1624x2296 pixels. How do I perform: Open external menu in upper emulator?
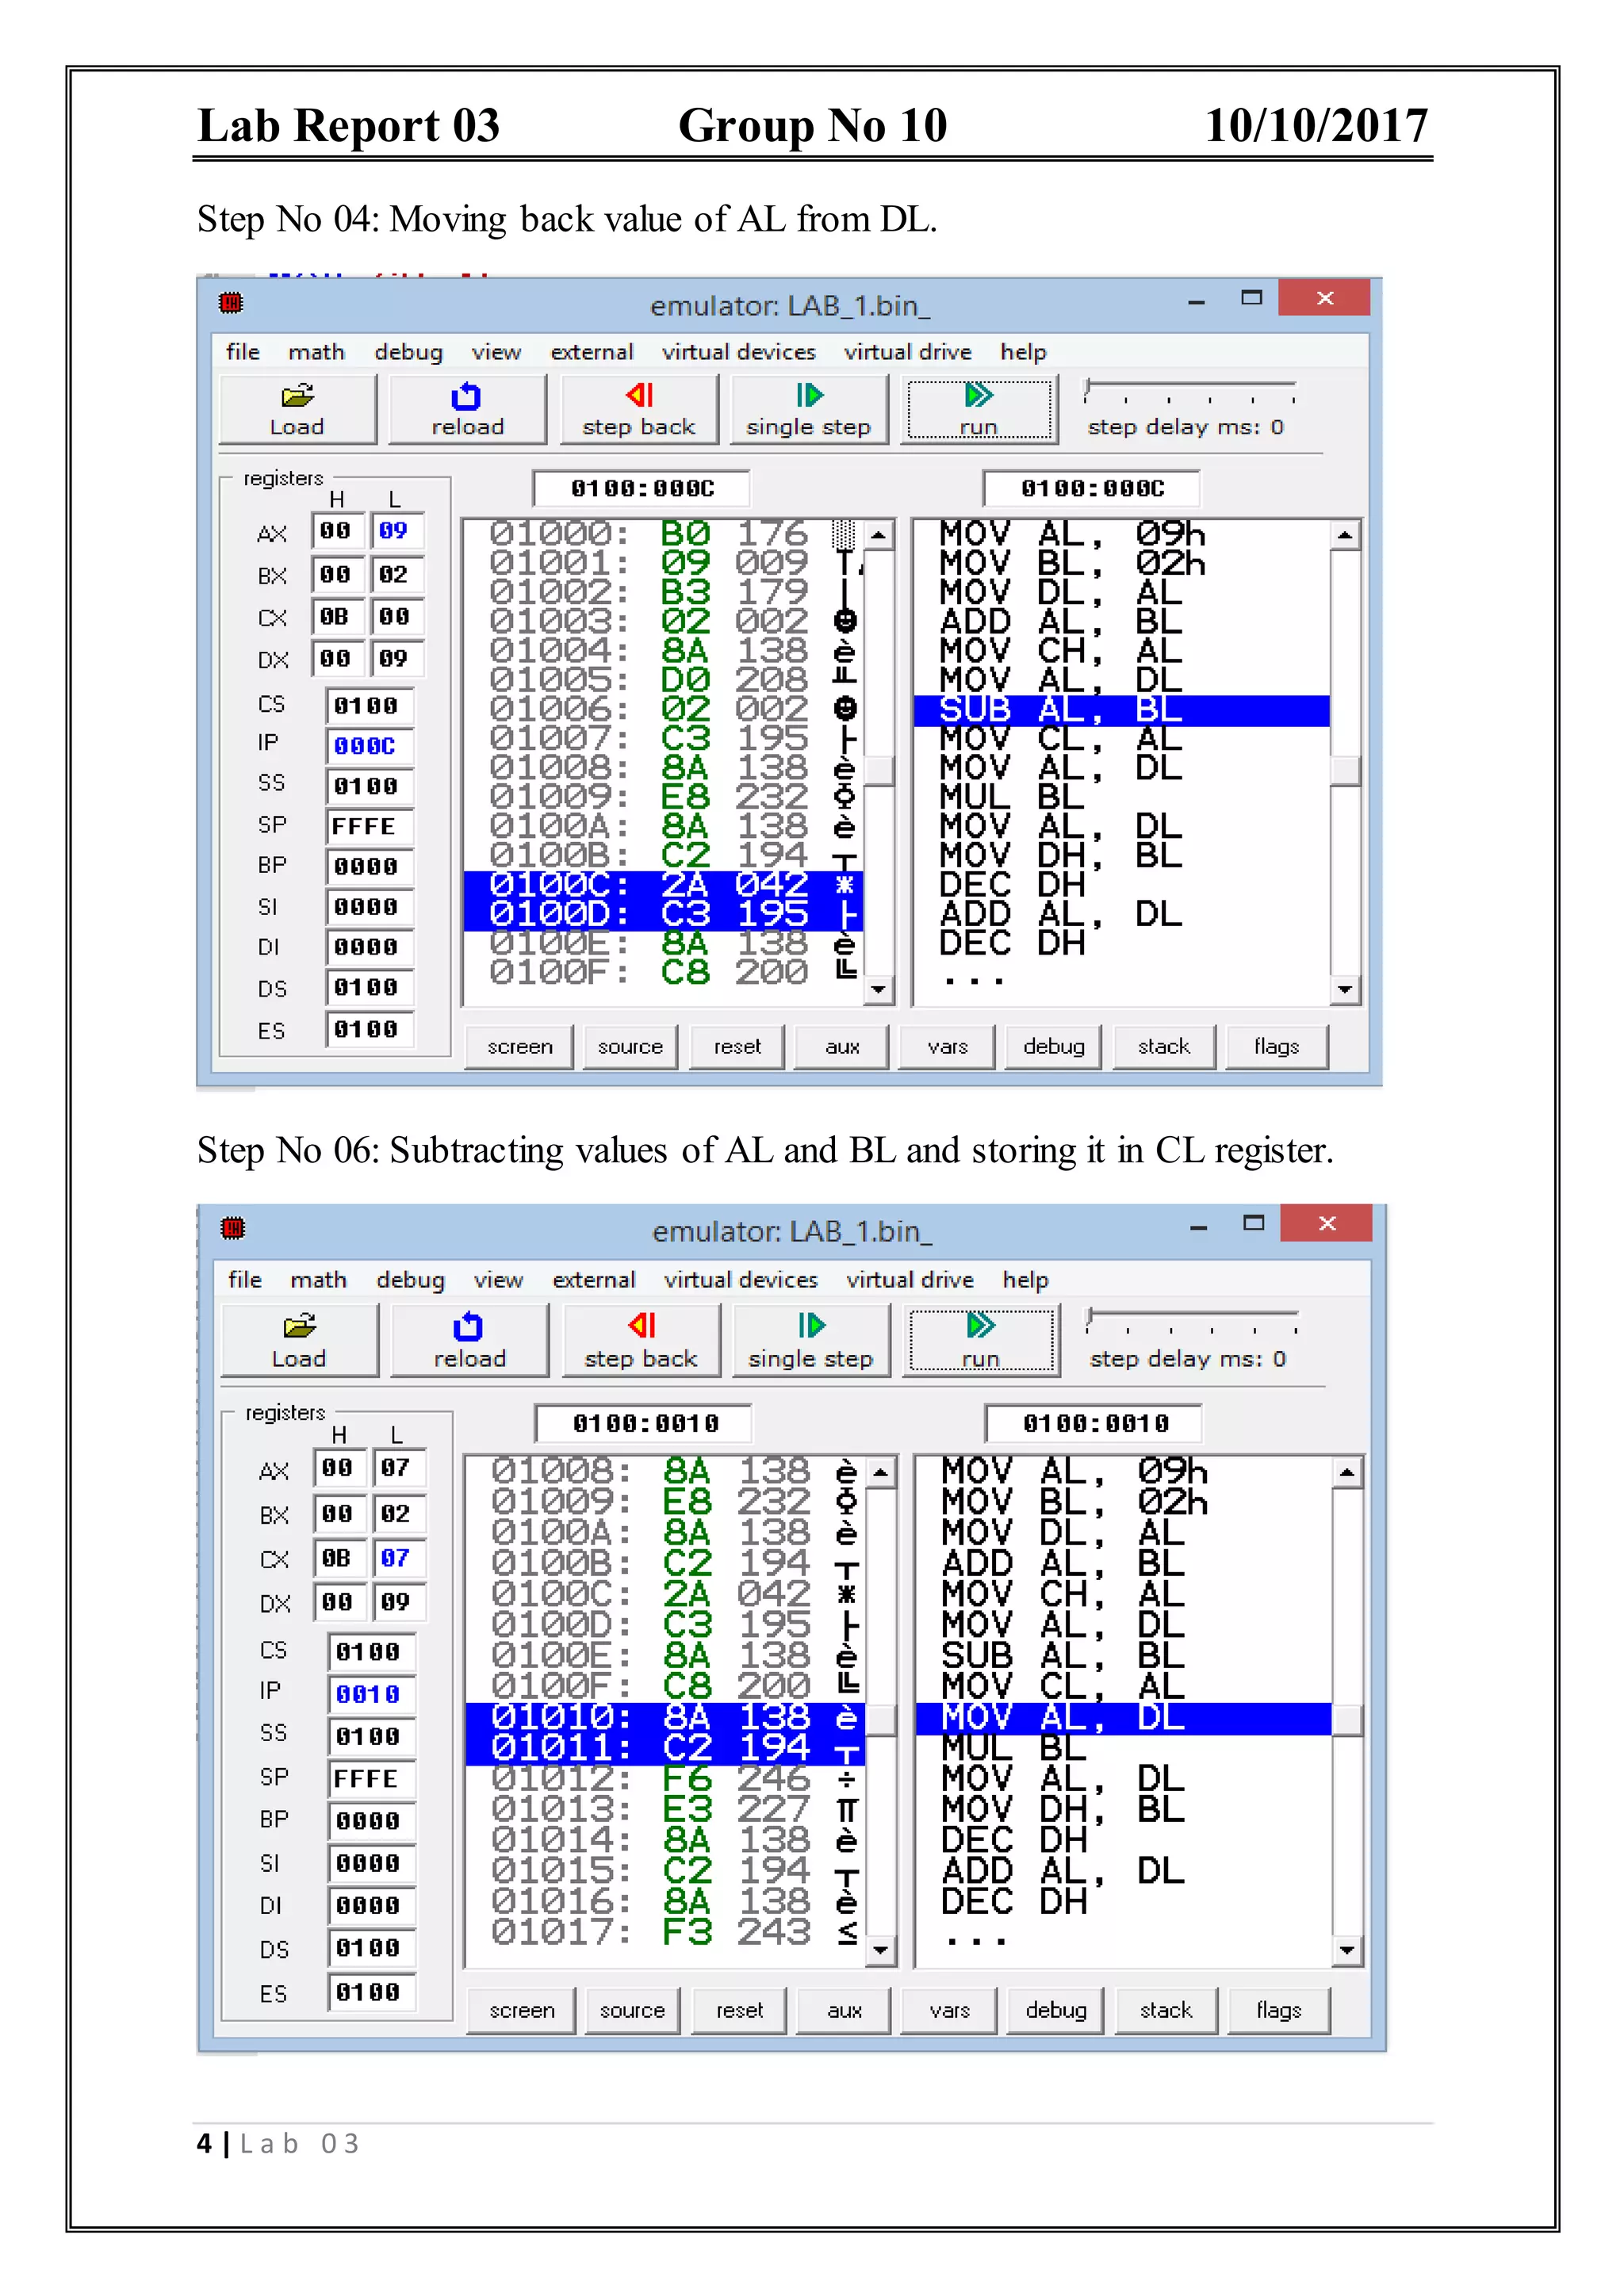tap(592, 352)
